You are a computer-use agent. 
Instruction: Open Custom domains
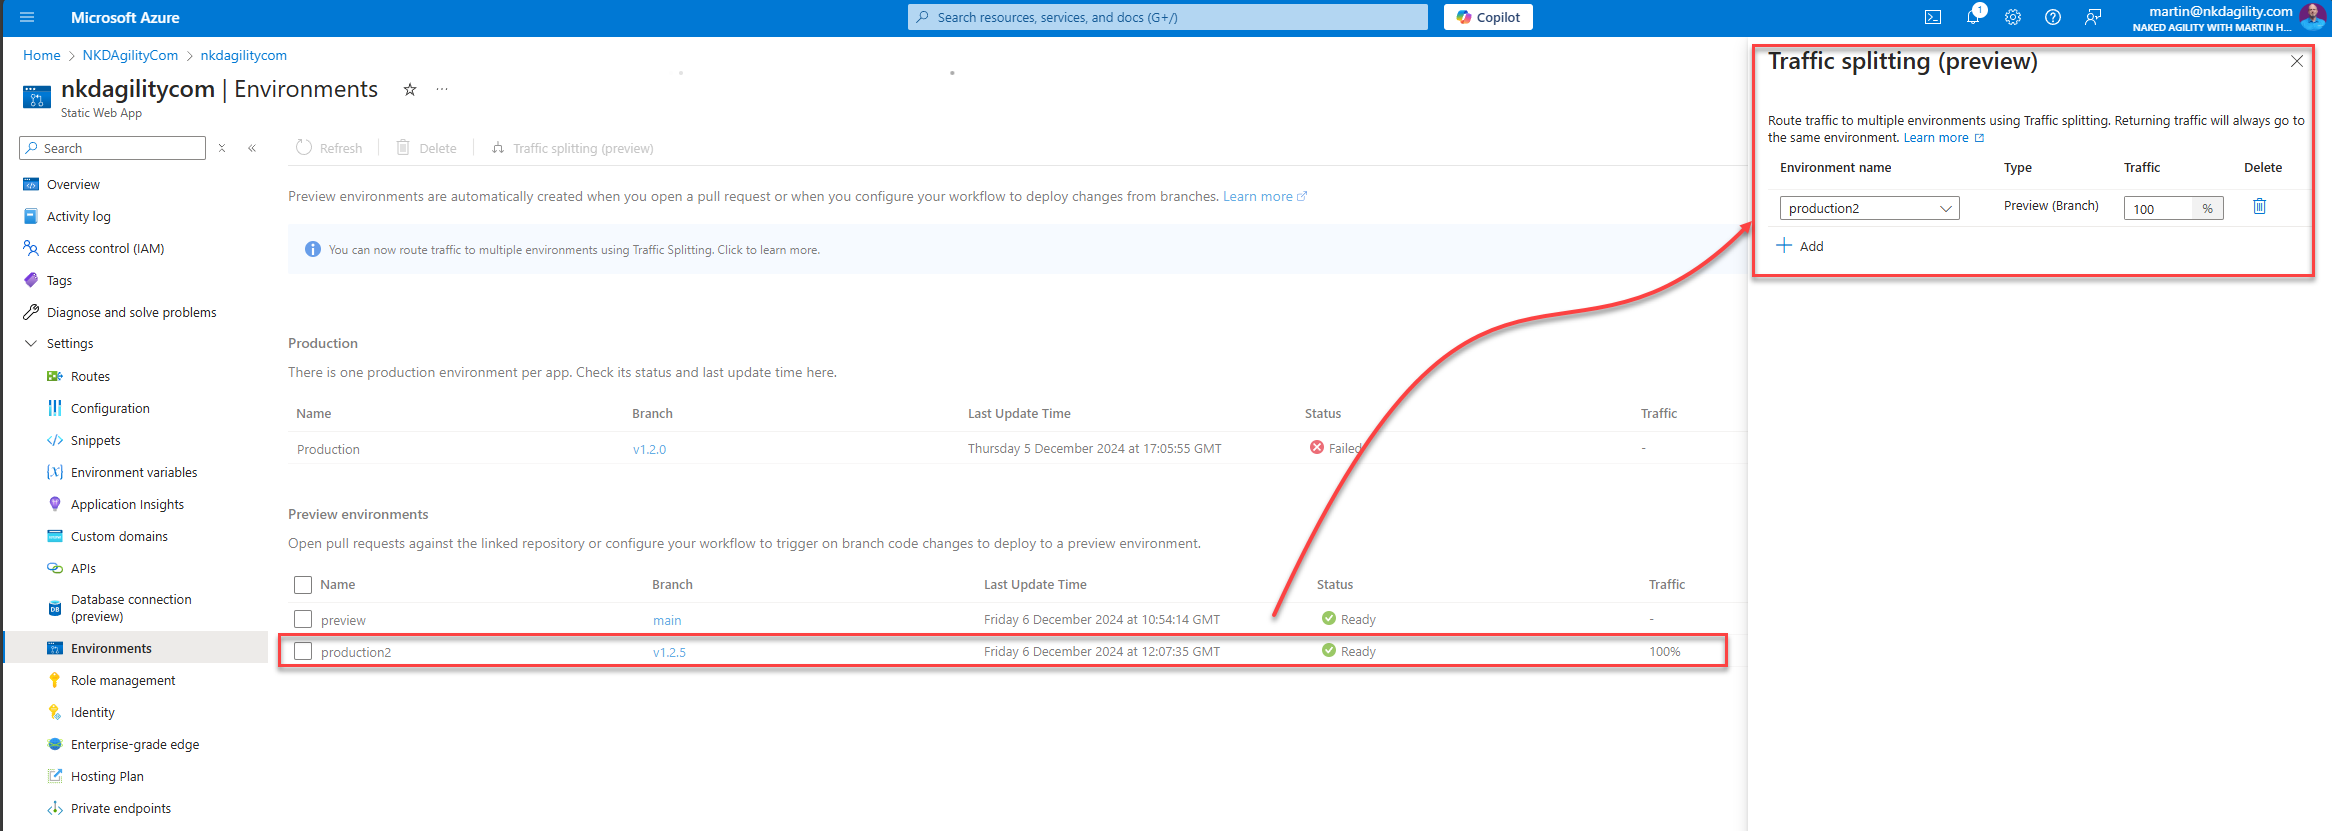119,536
